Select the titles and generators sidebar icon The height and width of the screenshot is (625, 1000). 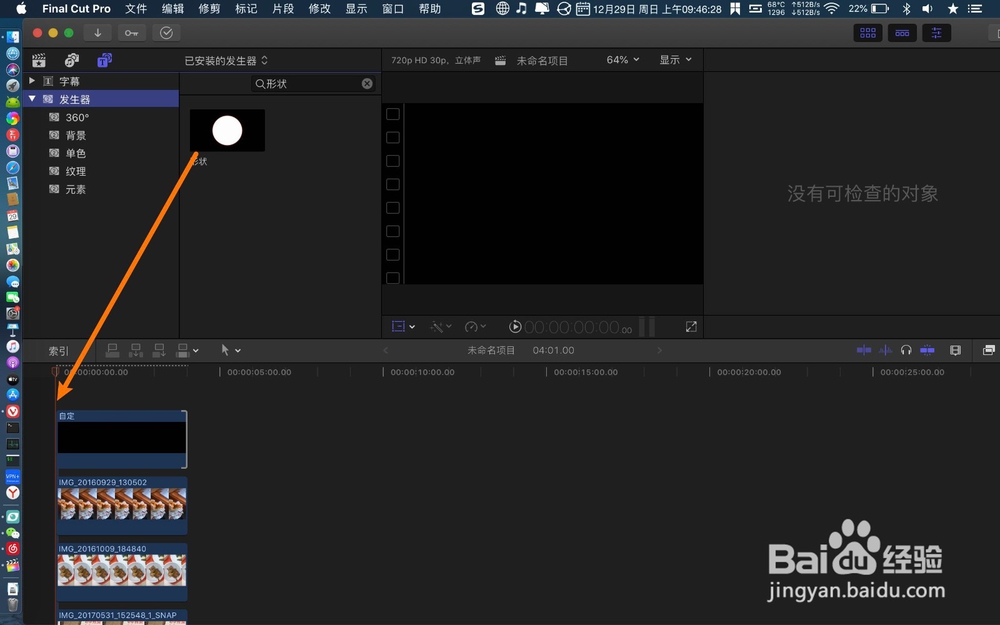[x=104, y=61]
